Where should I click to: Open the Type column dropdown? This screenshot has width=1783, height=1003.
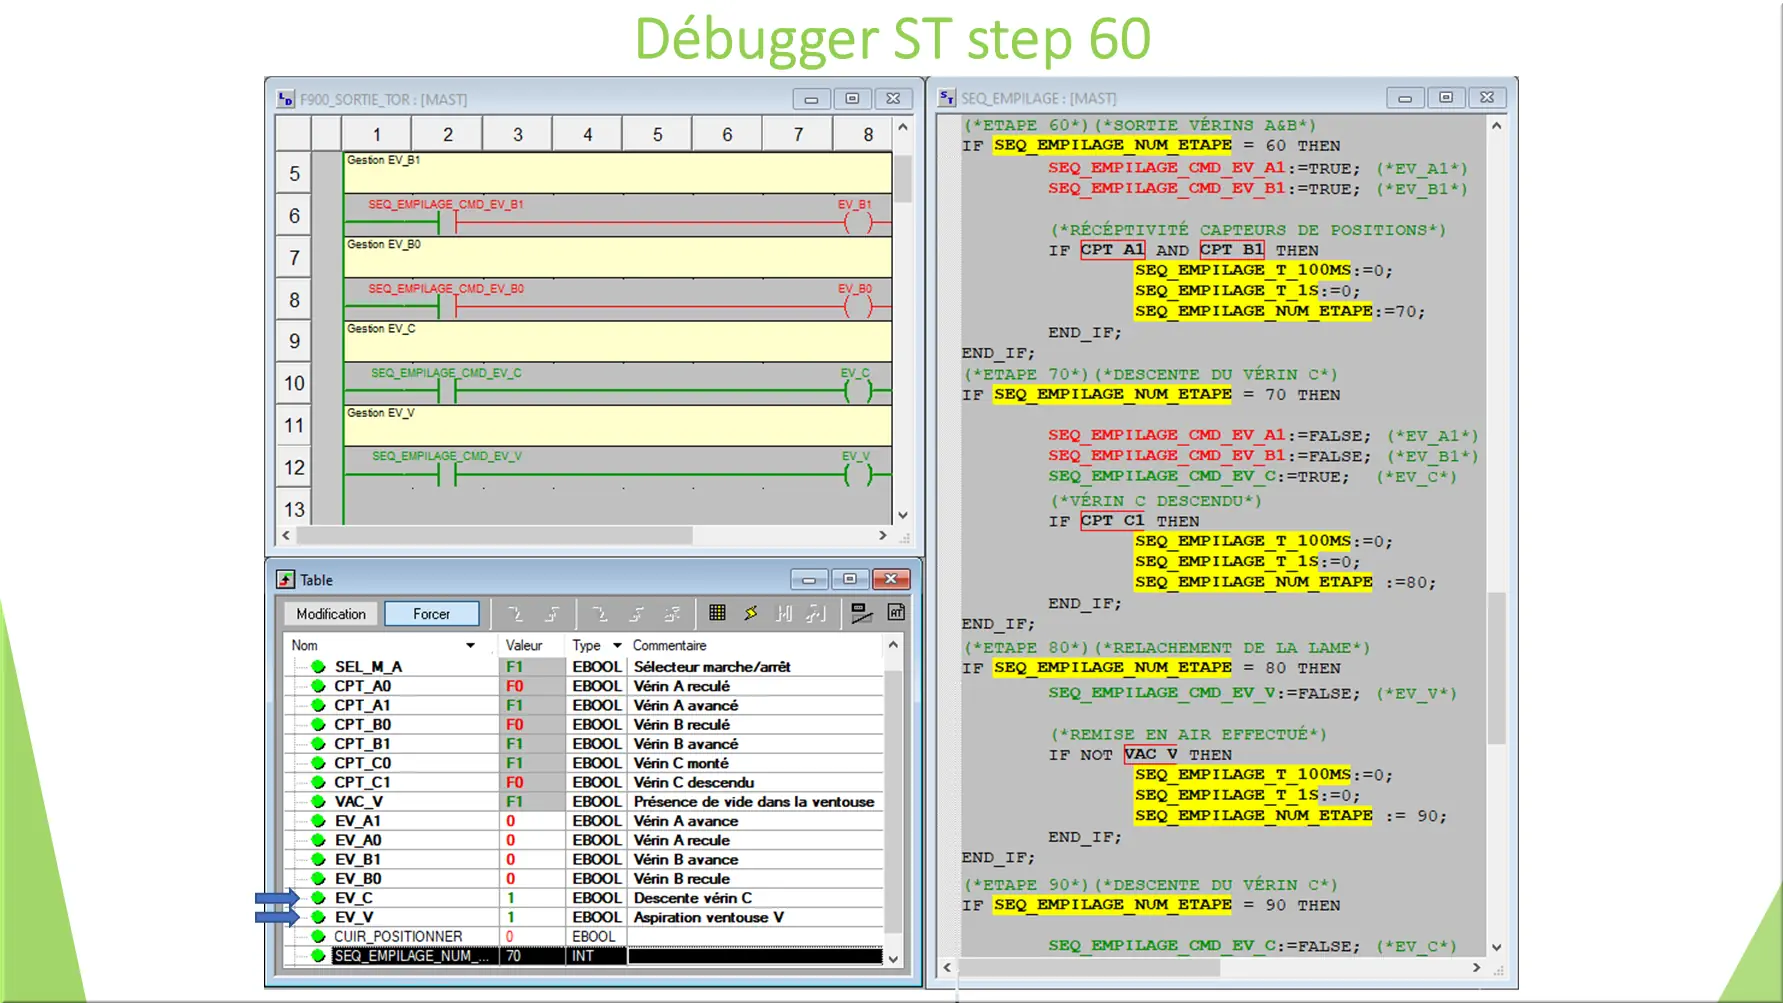click(x=617, y=645)
